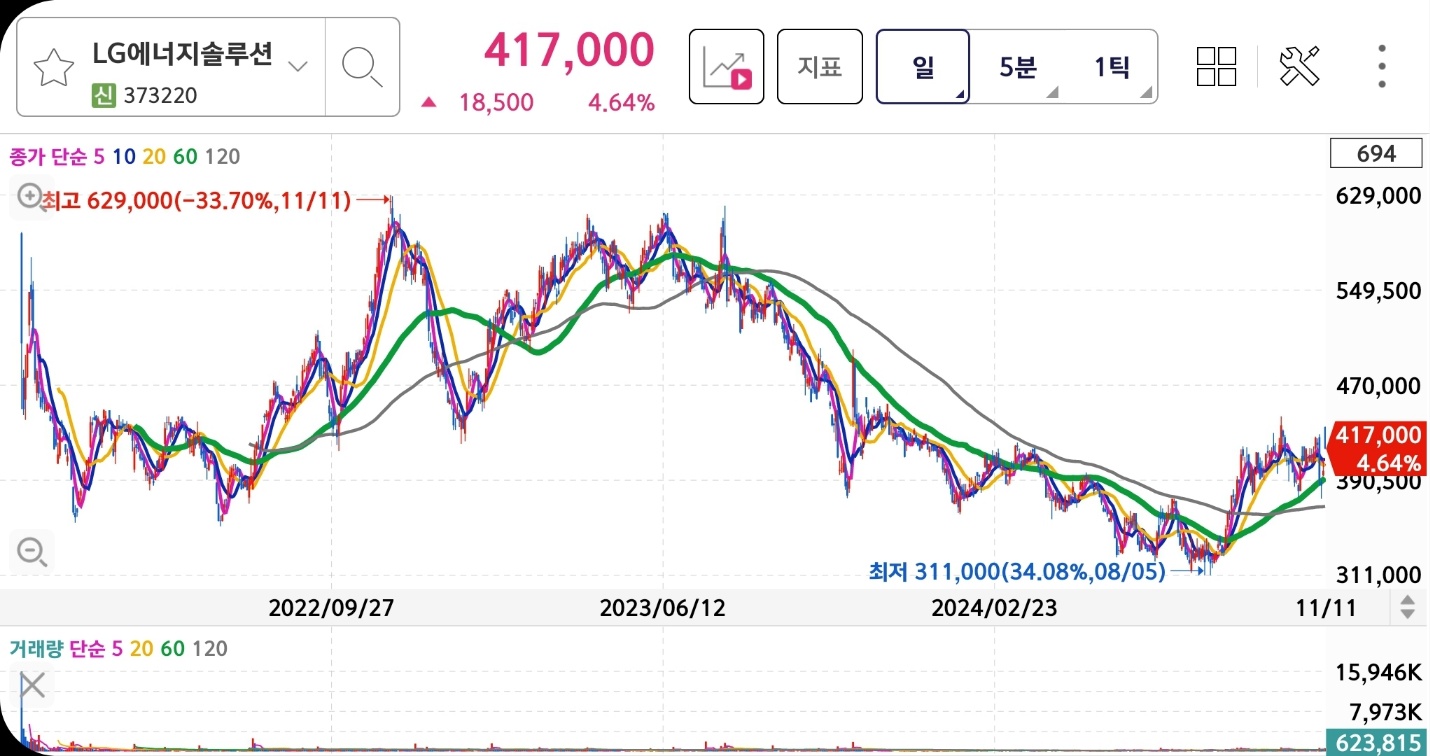
Task: Tap the 549,500 price axis label
Action: (x=1377, y=291)
